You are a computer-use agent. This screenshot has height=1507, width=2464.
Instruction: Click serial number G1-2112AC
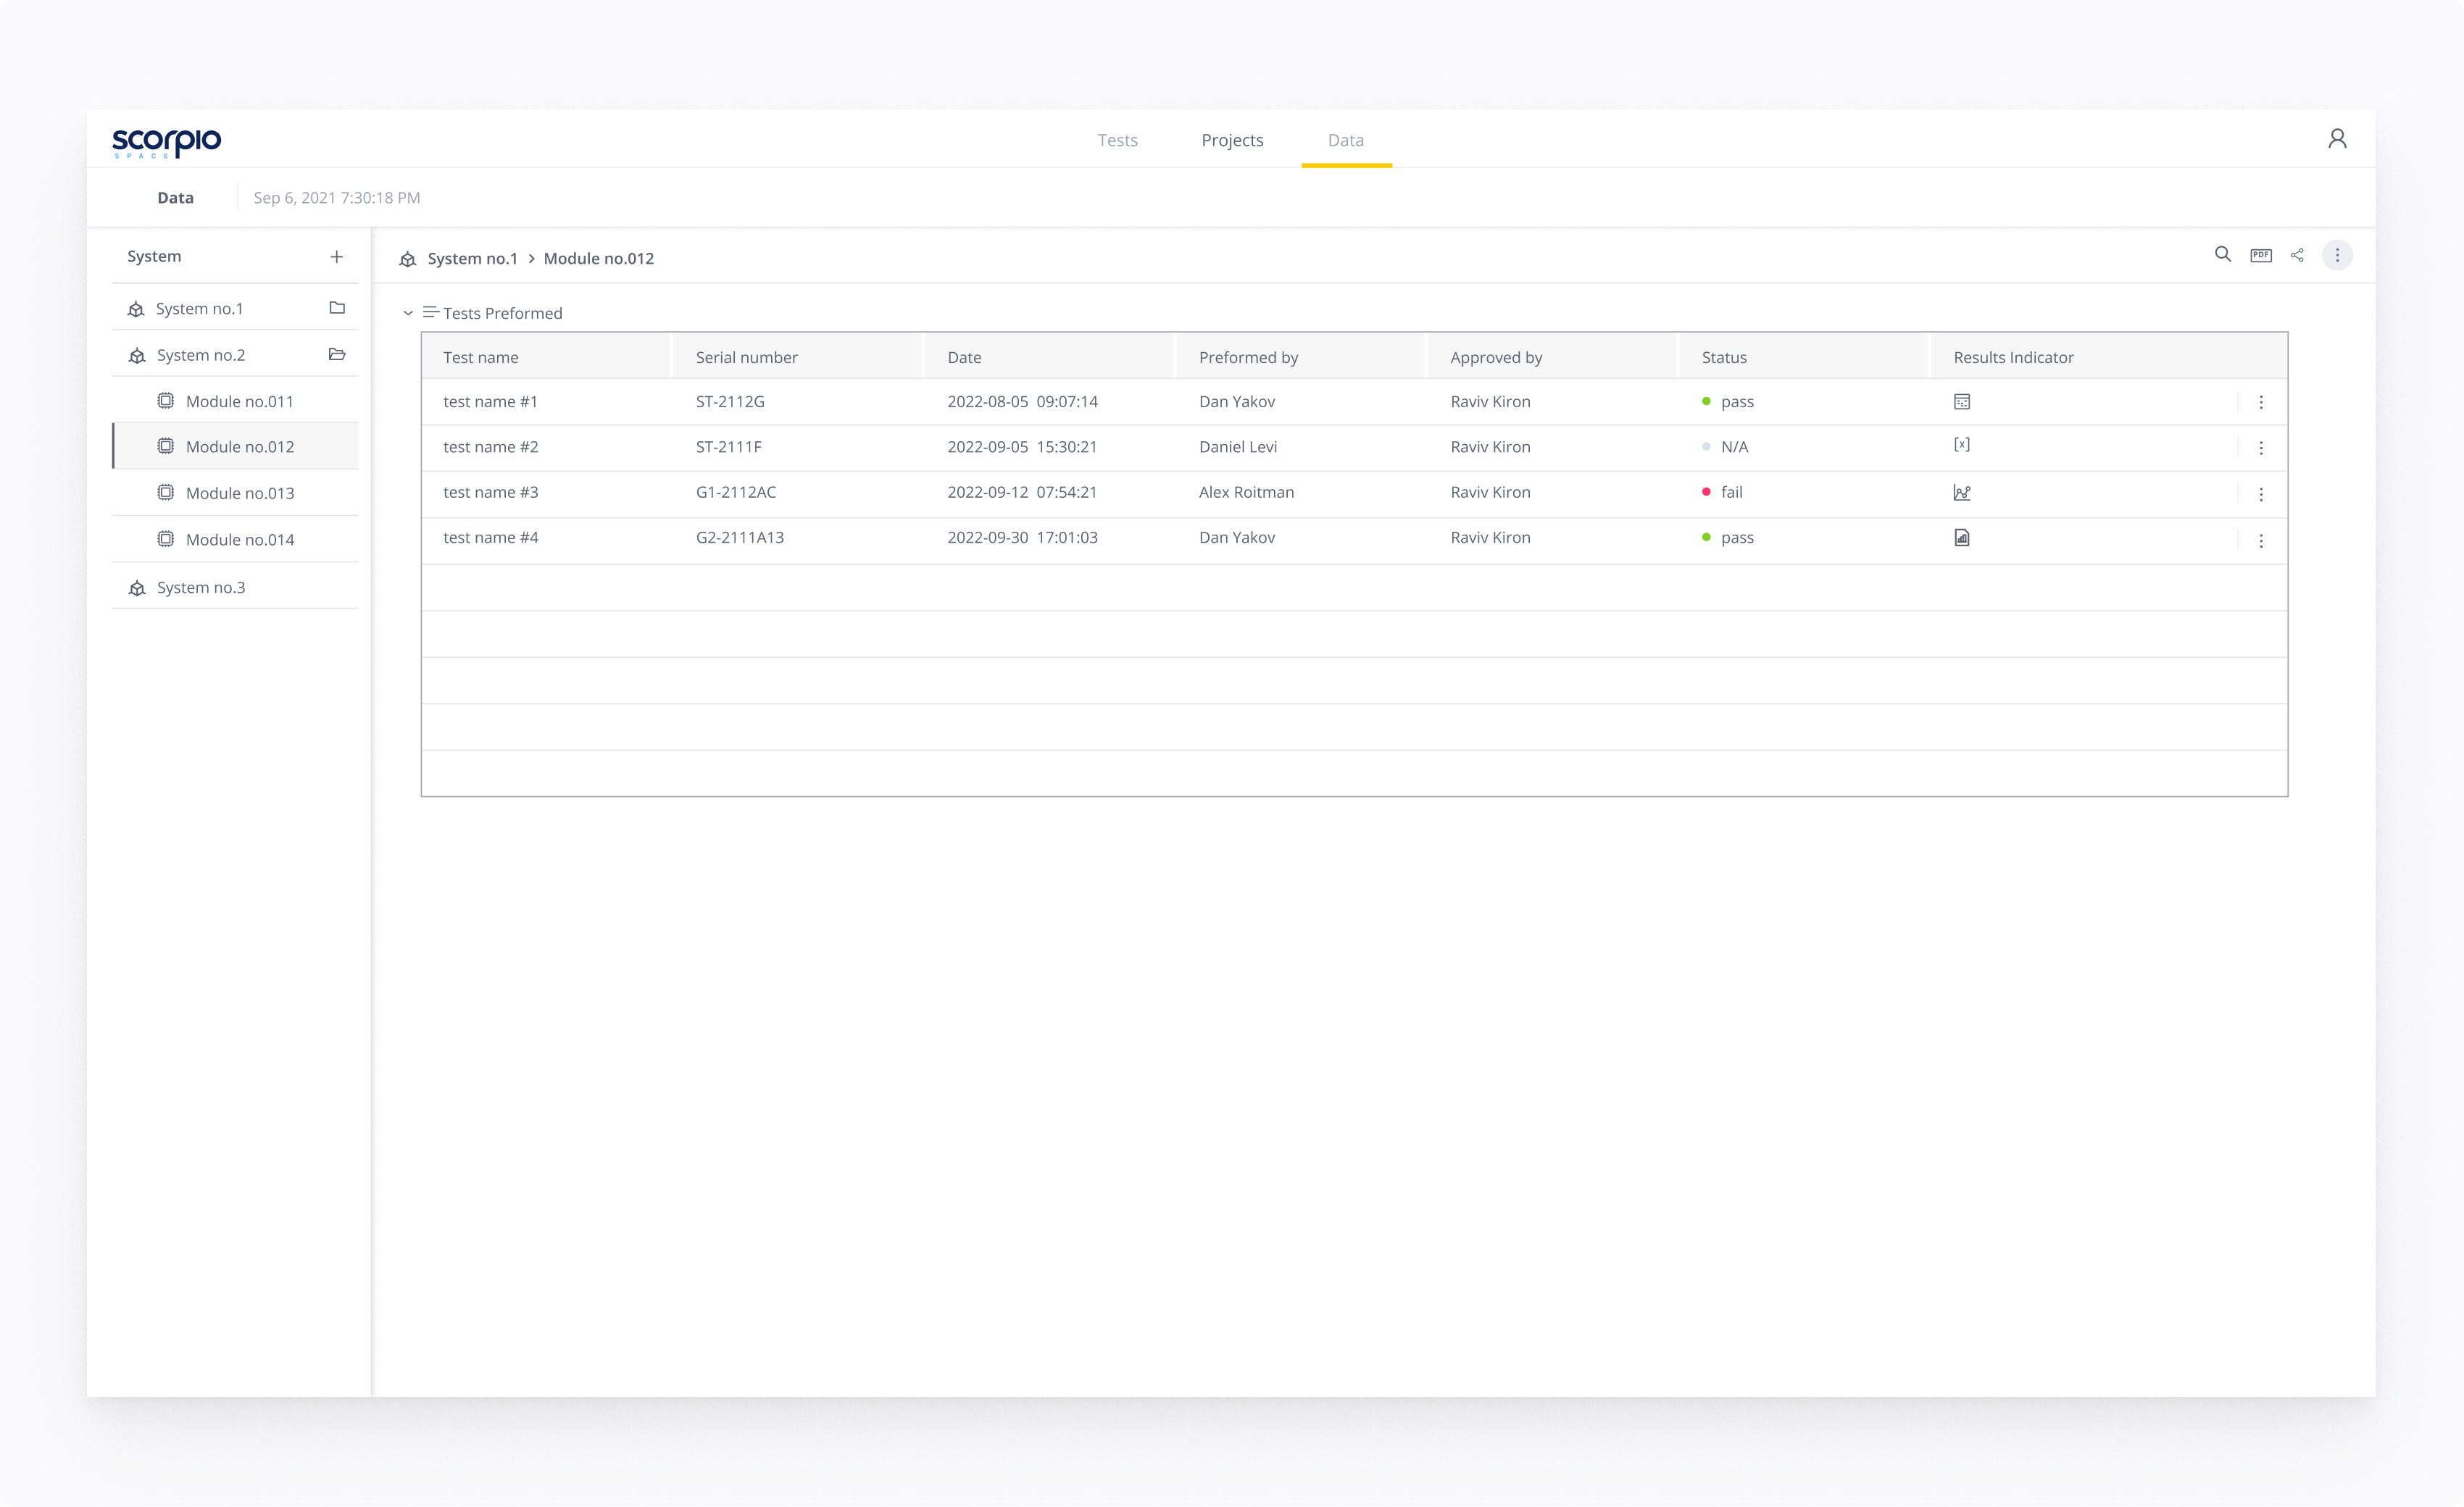(x=735, y=492)
